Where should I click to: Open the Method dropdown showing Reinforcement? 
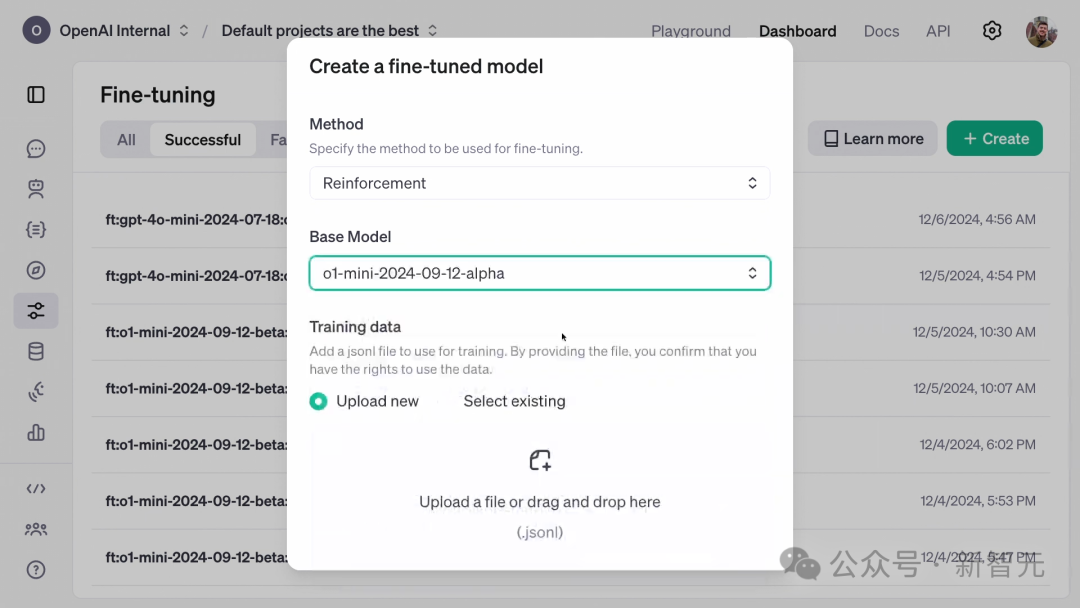540,183
